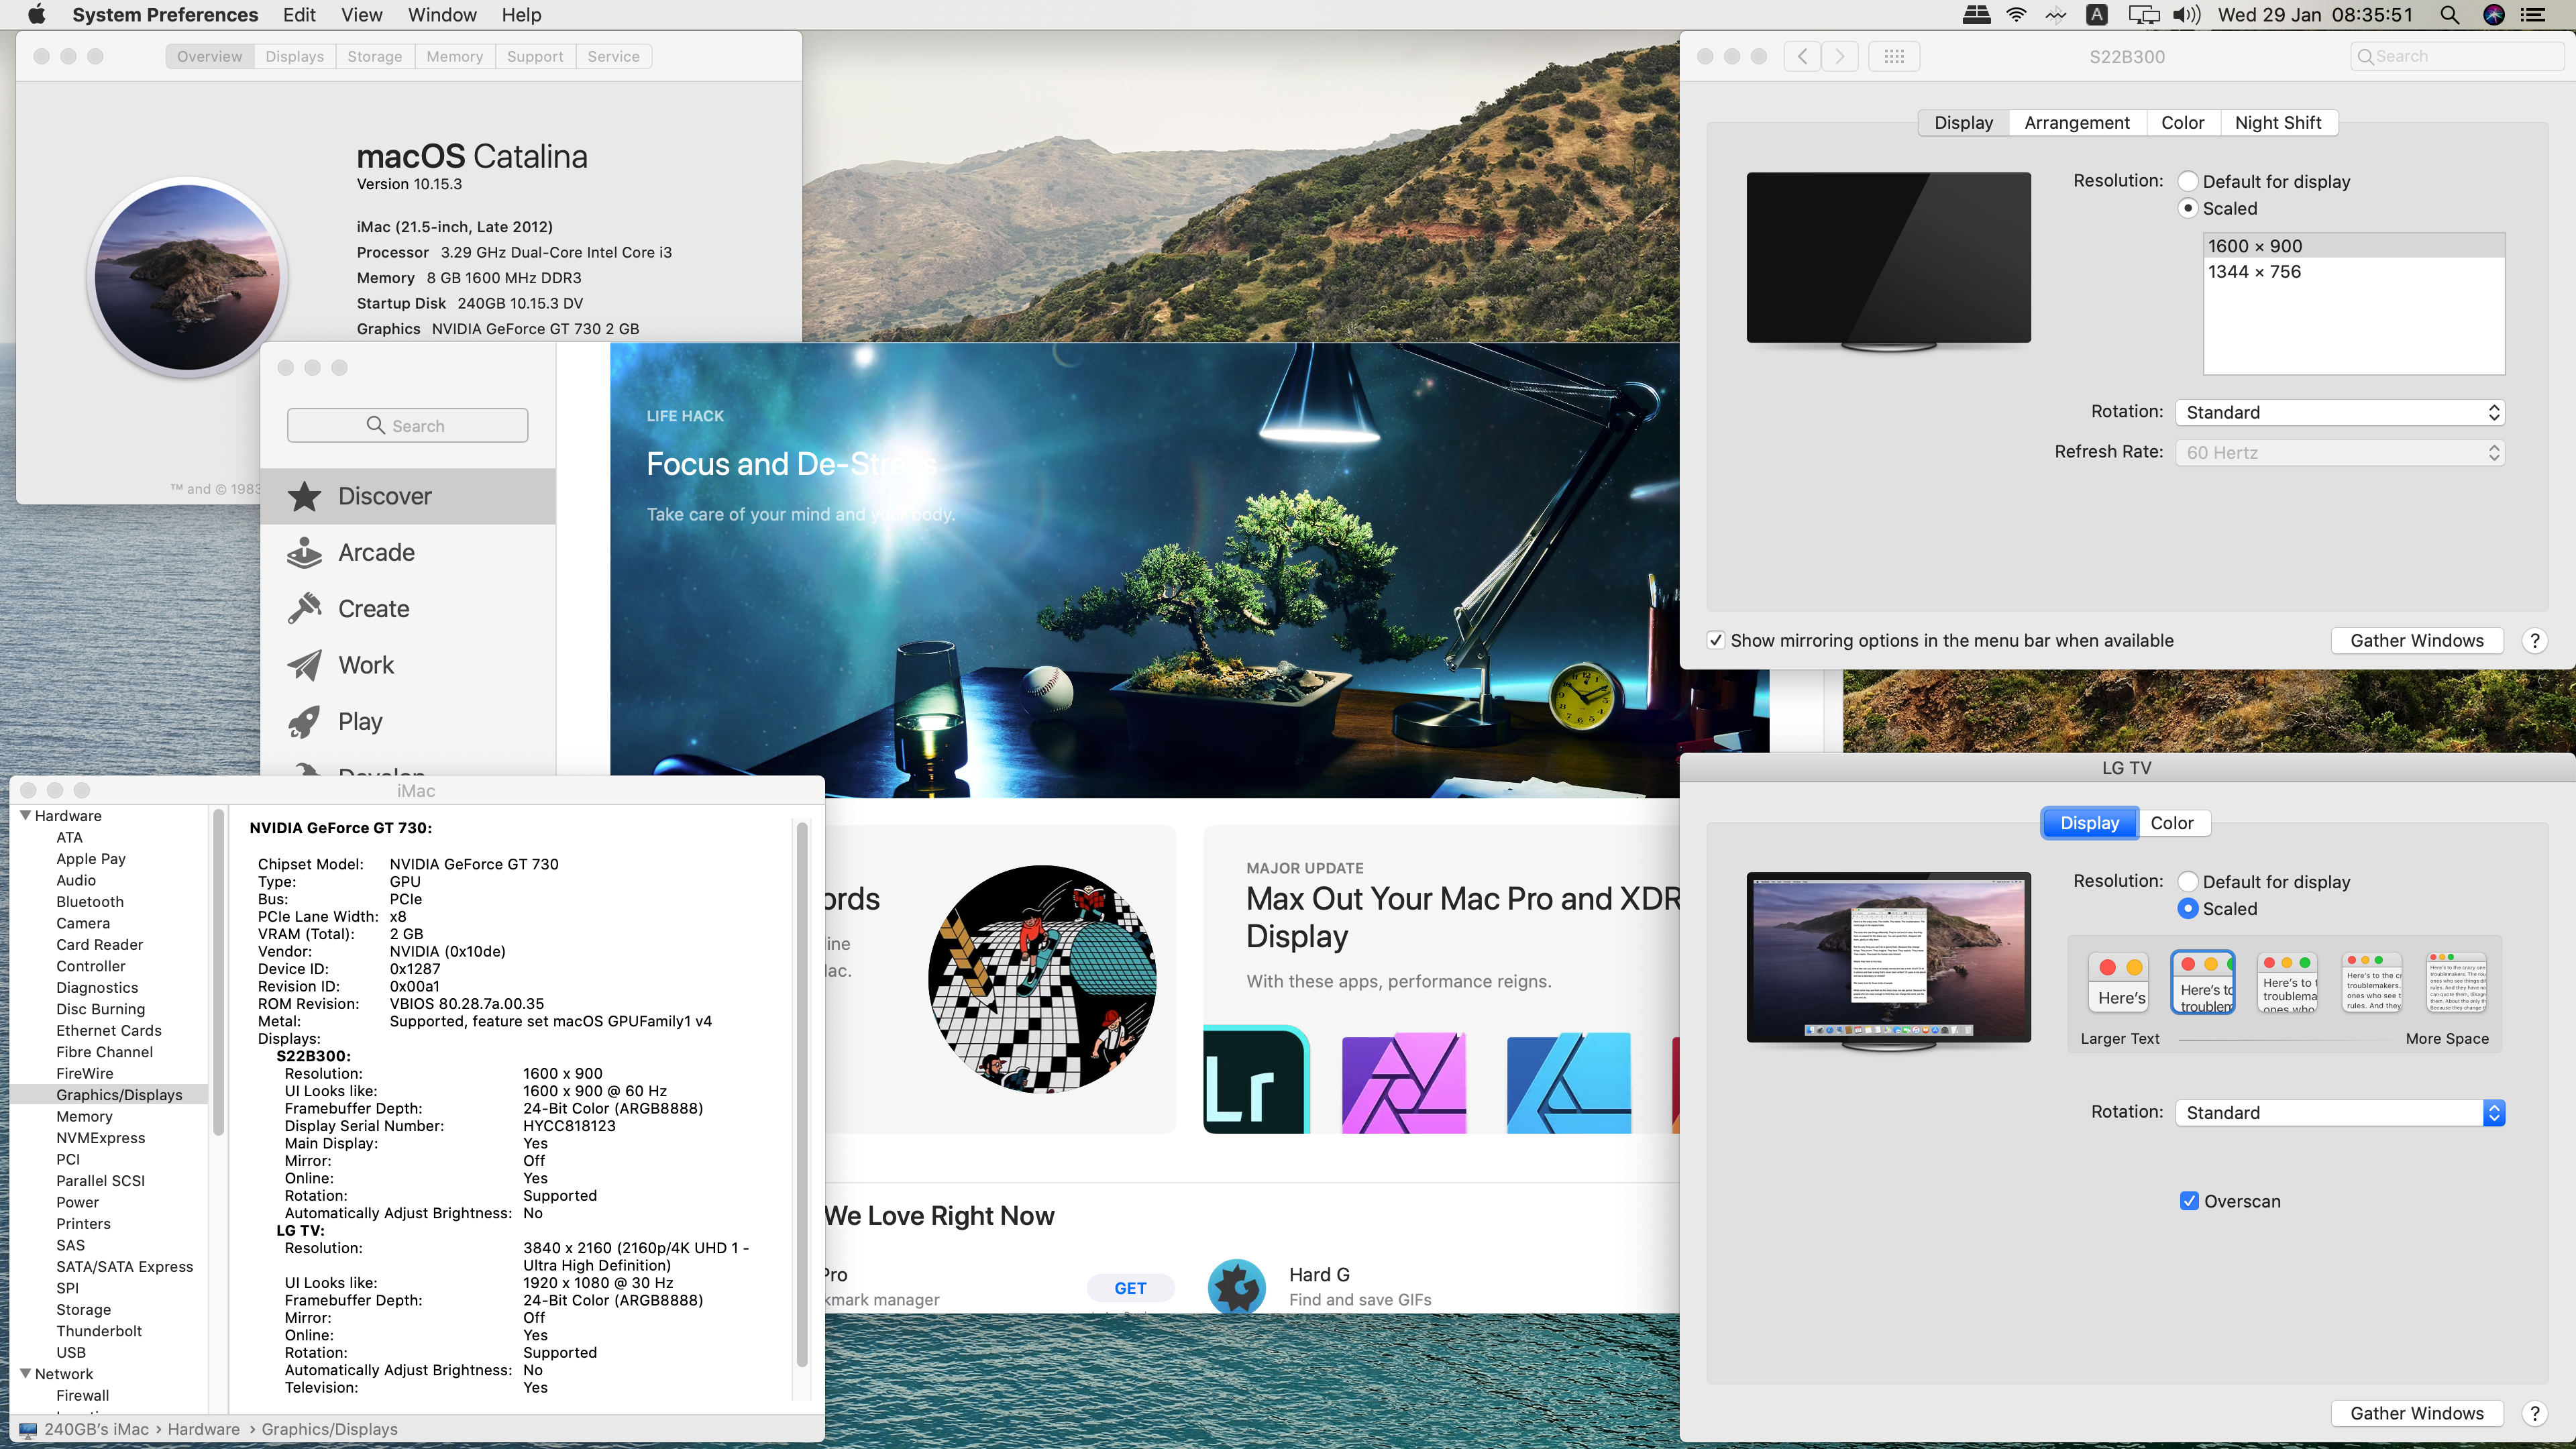Screen dimensions: 2576x1449
Task: Click vertical scrollbar in System Information details
Action: [x=801, y=1095]
